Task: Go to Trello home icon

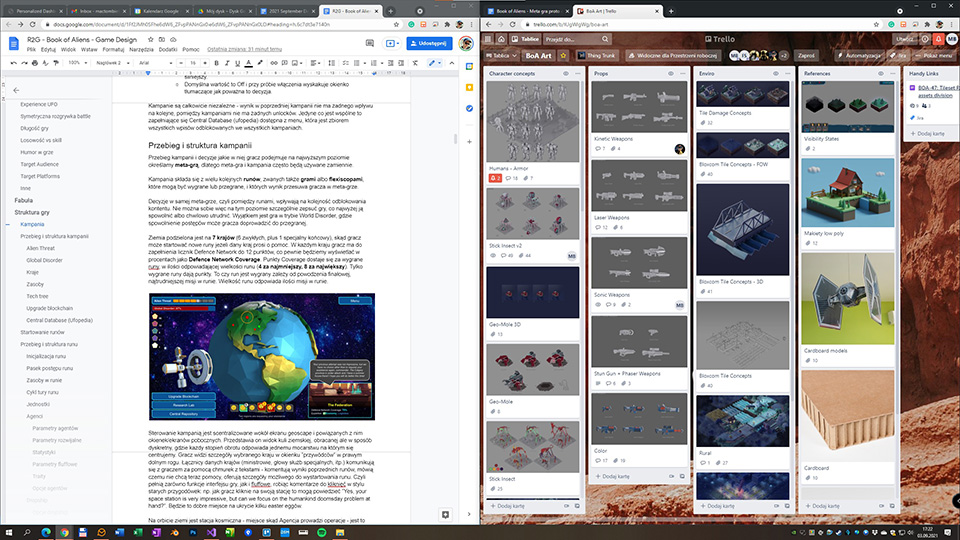Action: tap(501, 39)
